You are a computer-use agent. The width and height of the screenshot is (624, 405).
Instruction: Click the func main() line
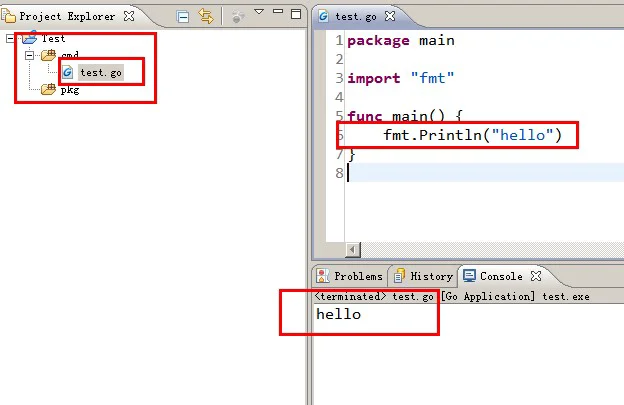click(405, 116)
